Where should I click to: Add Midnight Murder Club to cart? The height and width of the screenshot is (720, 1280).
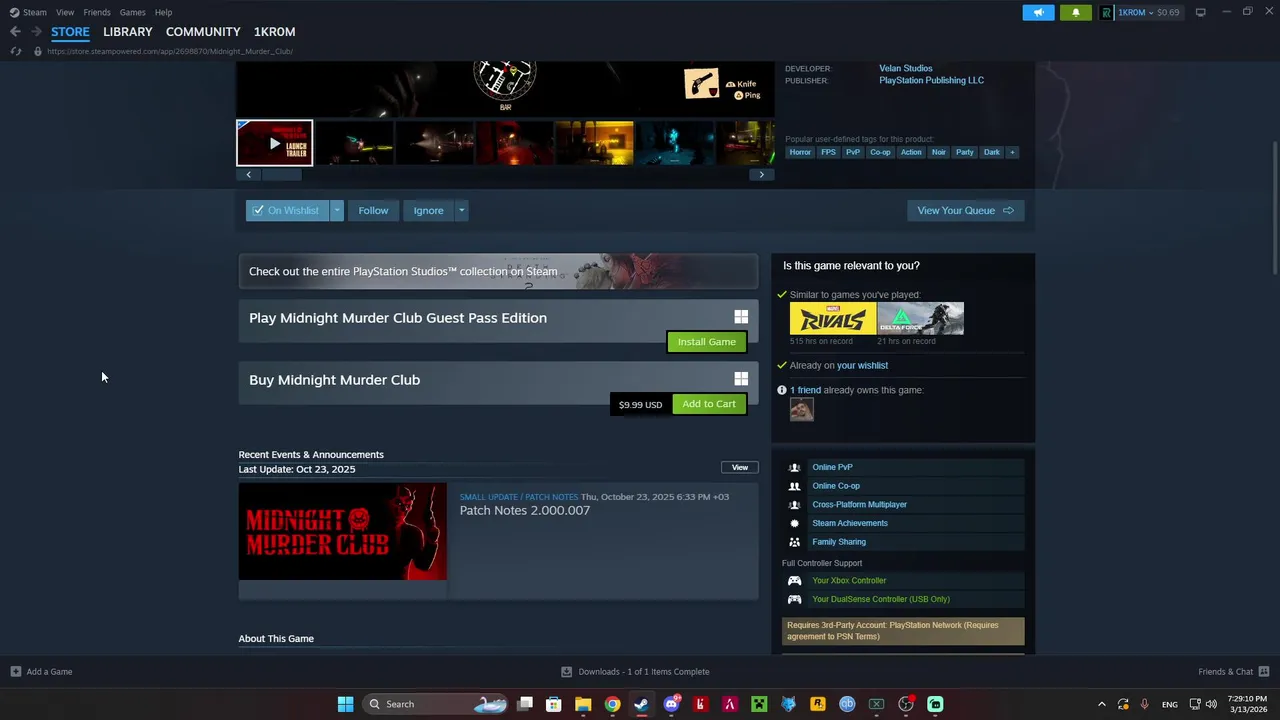click(x=708, y=404)
